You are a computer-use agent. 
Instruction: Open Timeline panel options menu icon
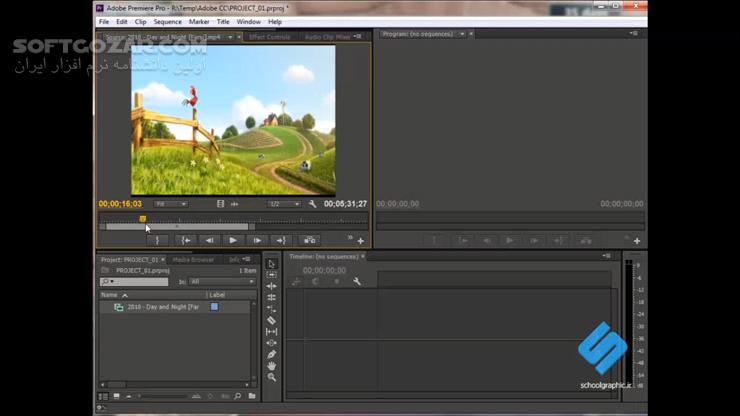click(606, 256)
